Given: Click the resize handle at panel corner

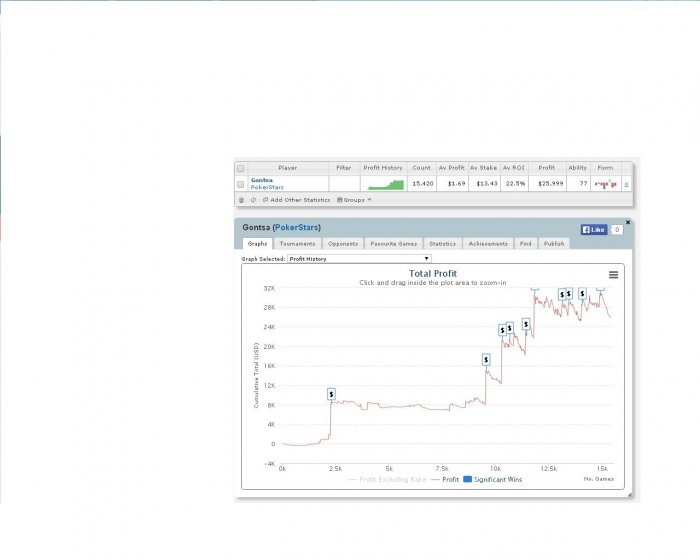Looking at the screenshot, I should point(629,494).
